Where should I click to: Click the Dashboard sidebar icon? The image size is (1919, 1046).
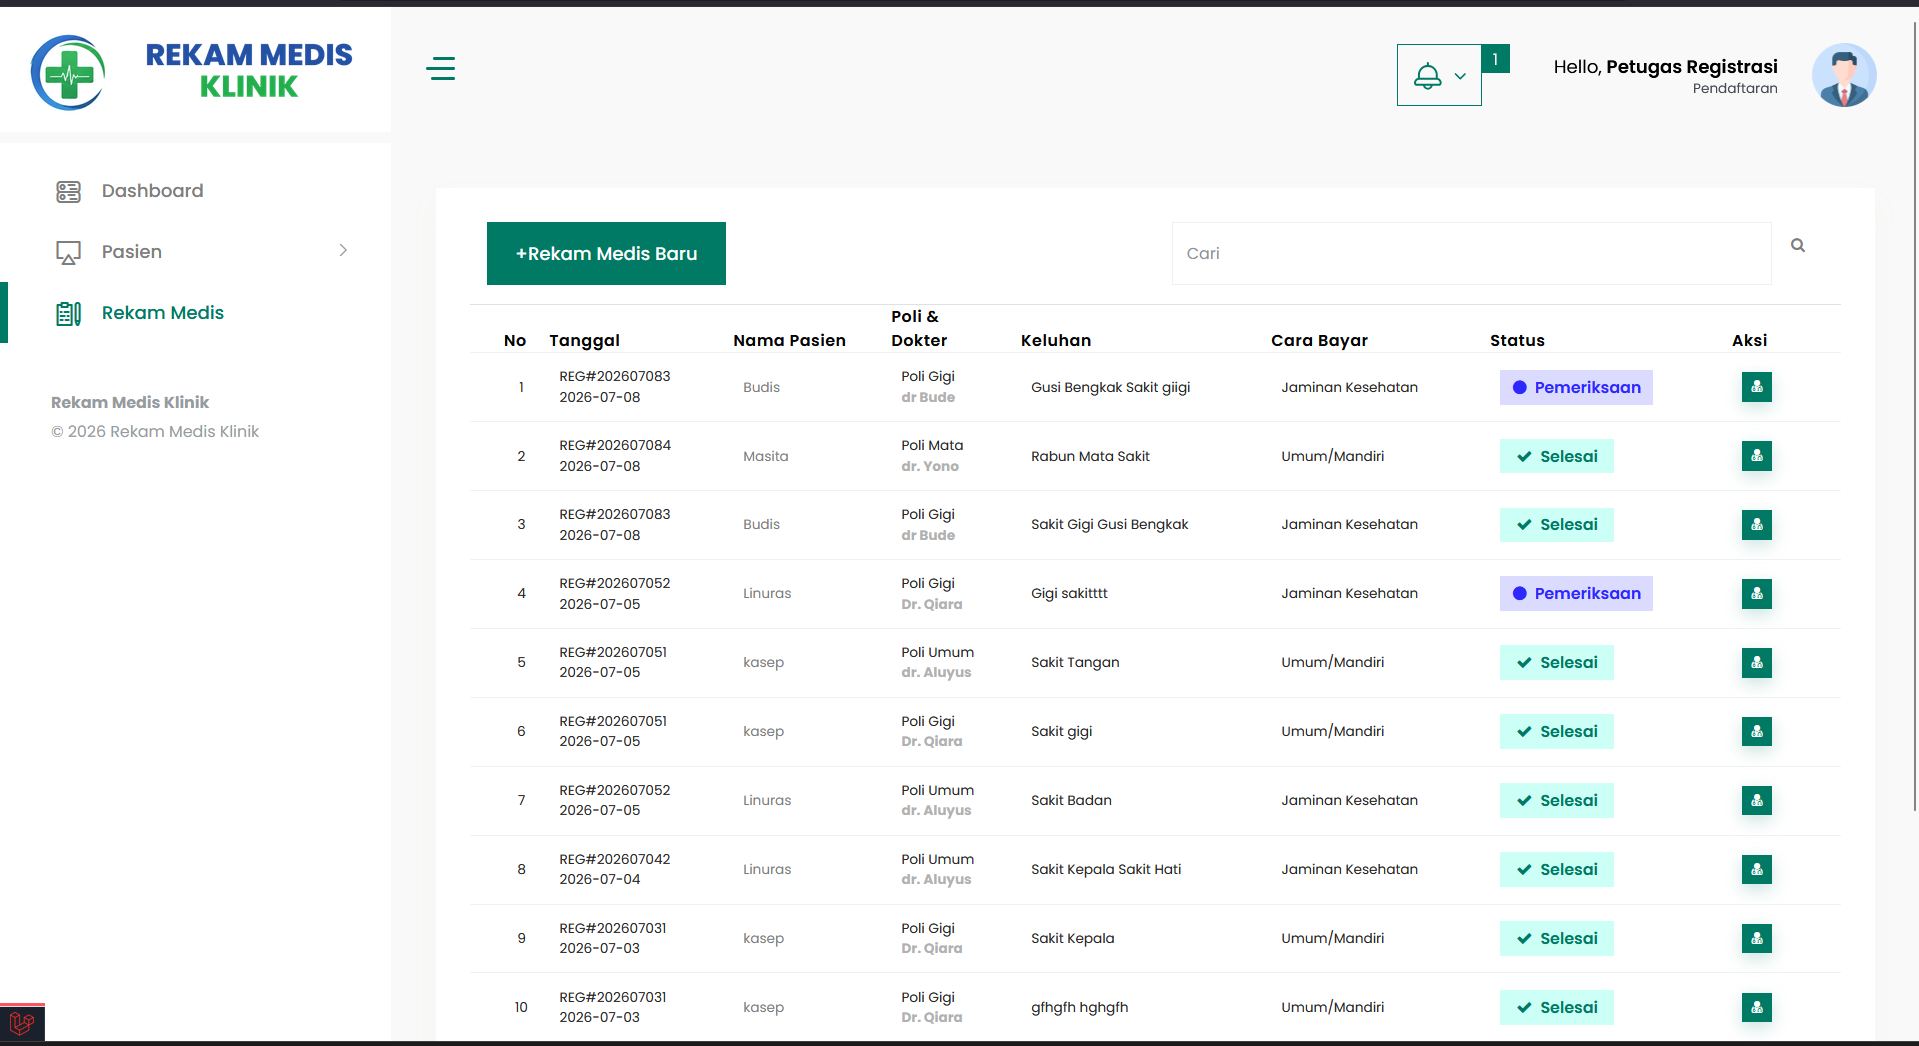click(x=68, y=192)
